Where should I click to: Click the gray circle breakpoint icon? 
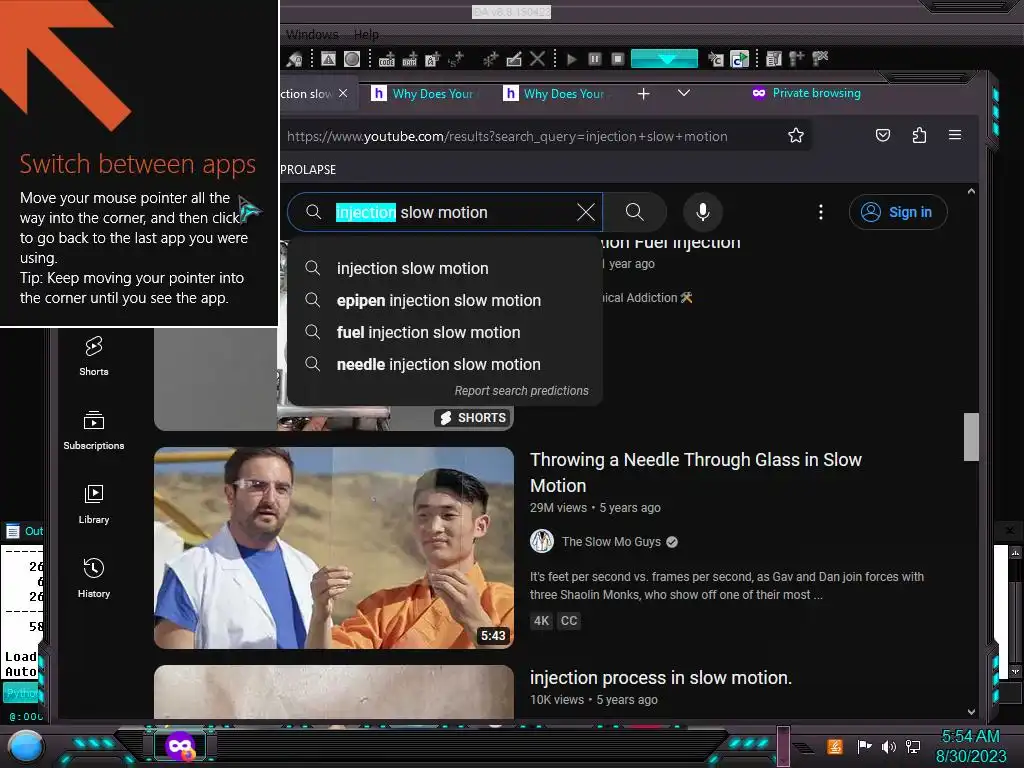point(352,59)
